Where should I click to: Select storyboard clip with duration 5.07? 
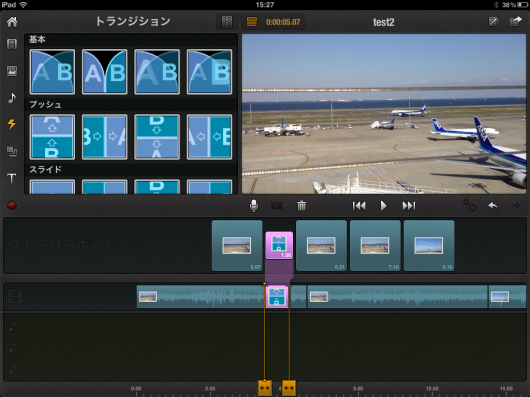pyautogui.click(x=237, y=246)
